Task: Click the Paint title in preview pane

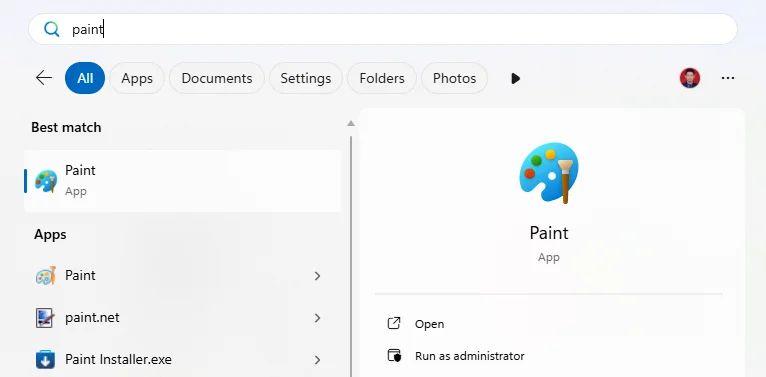Action: (549, 233)
